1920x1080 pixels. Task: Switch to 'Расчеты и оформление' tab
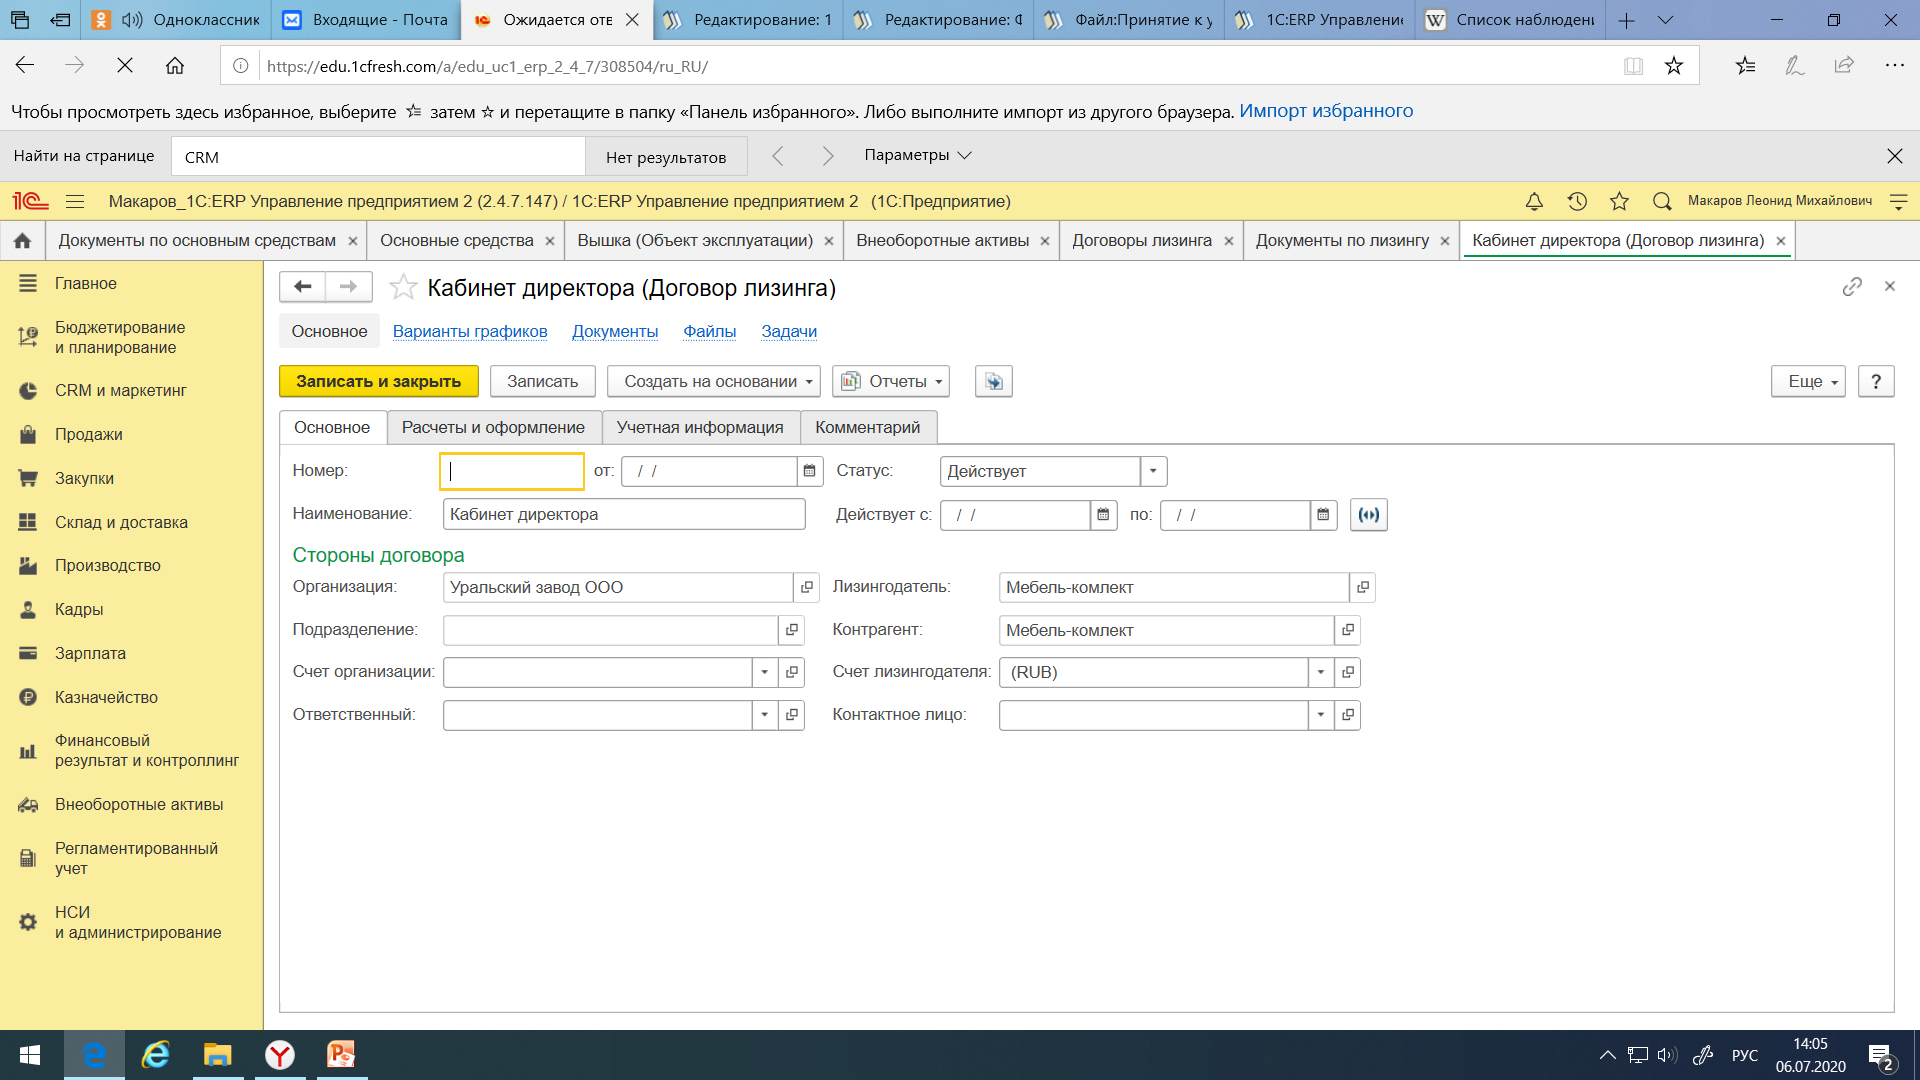[x=493, y=428]
